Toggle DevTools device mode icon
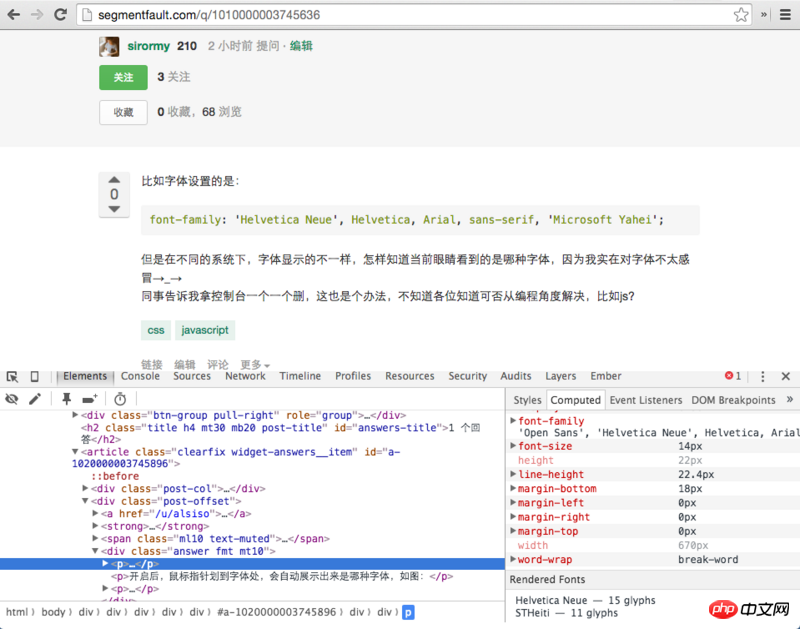 pyautogui.click(x=35, y=377)
